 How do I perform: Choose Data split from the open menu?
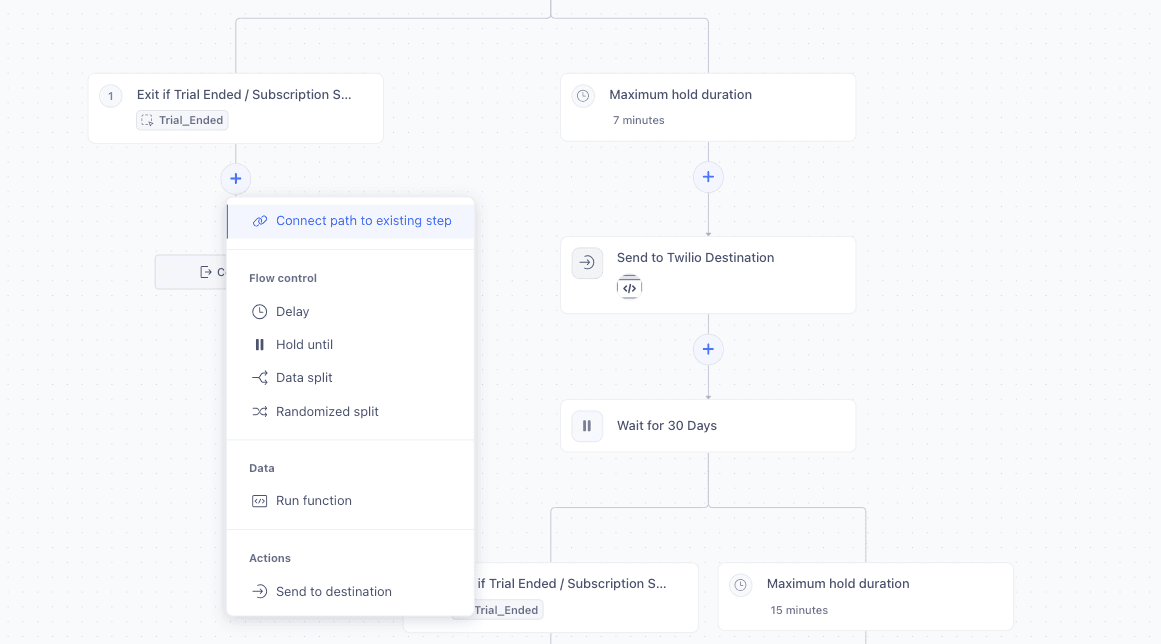[304, 377]
